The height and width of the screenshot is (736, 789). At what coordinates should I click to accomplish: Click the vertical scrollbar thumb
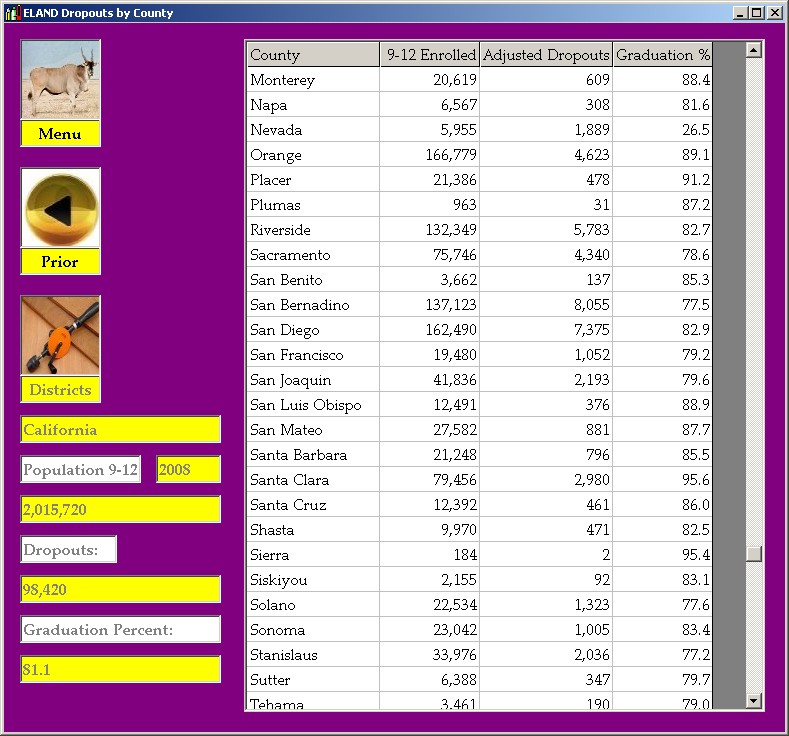pyautogui.click(x=754, y=554)
